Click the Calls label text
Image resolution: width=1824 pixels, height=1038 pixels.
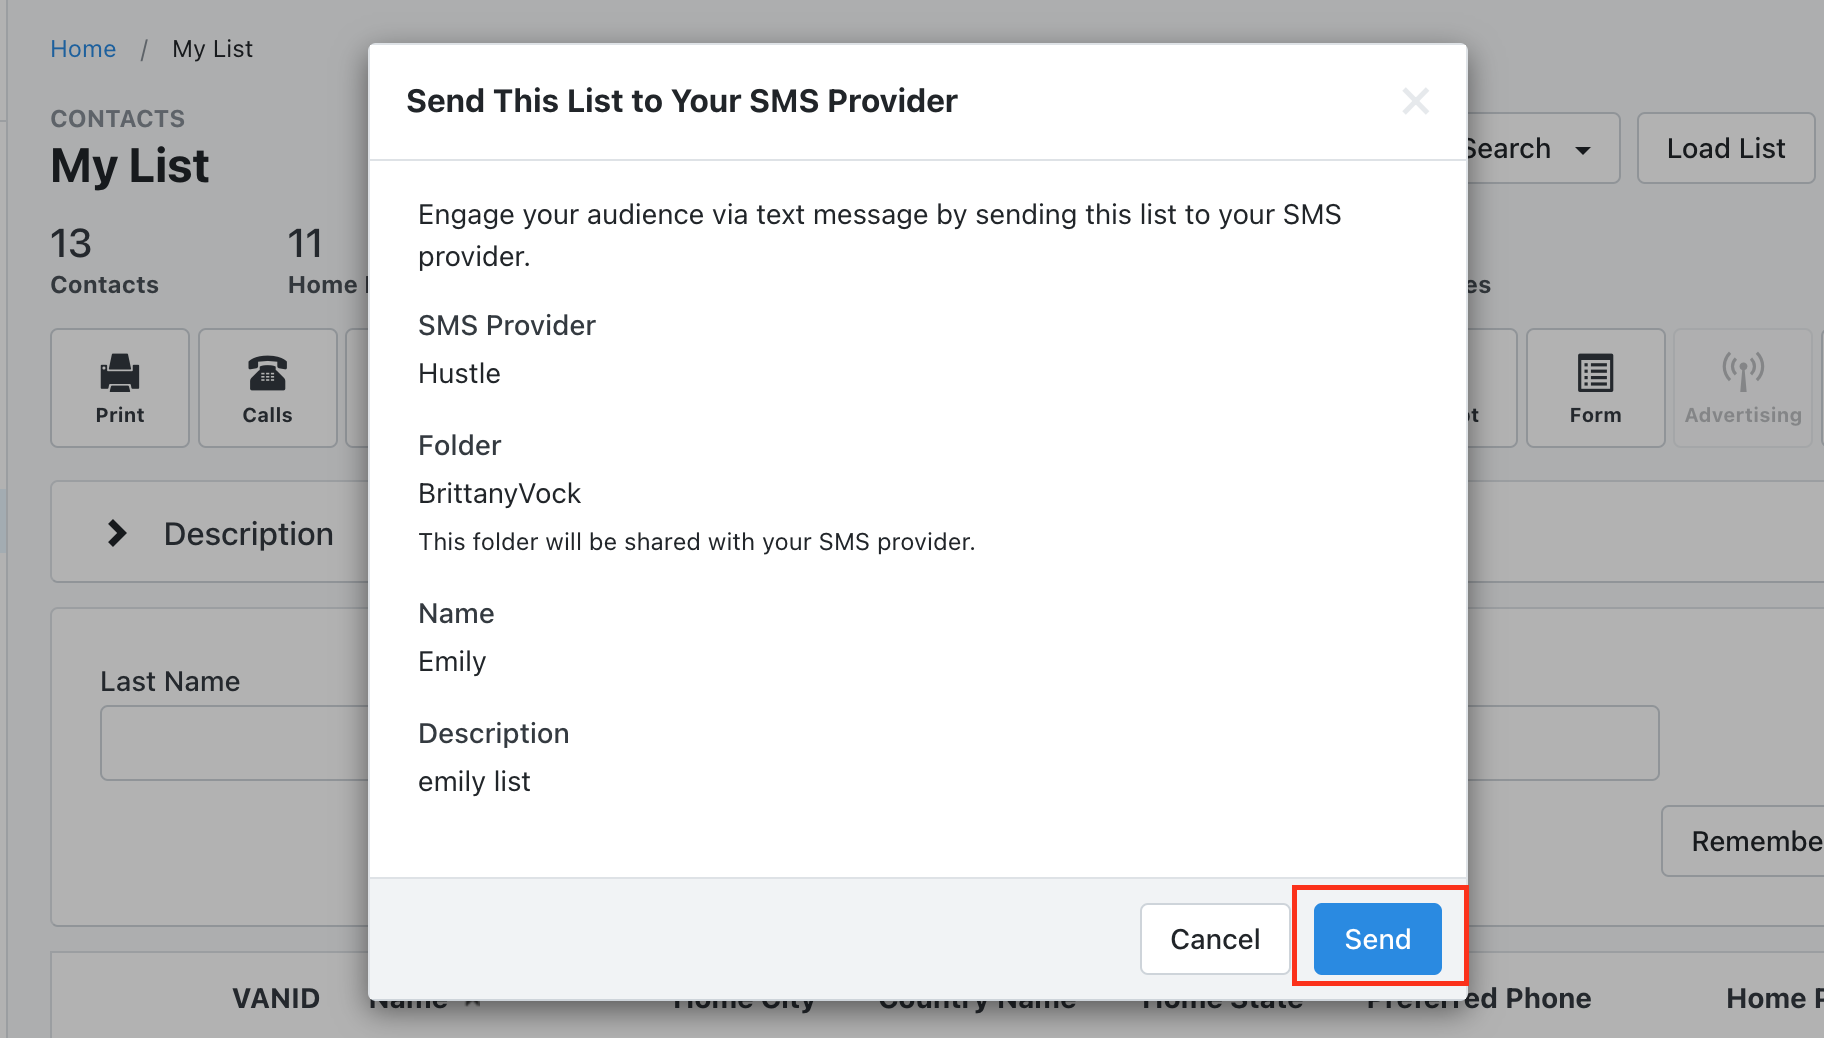pyautogui.click(x=268, y=415)
